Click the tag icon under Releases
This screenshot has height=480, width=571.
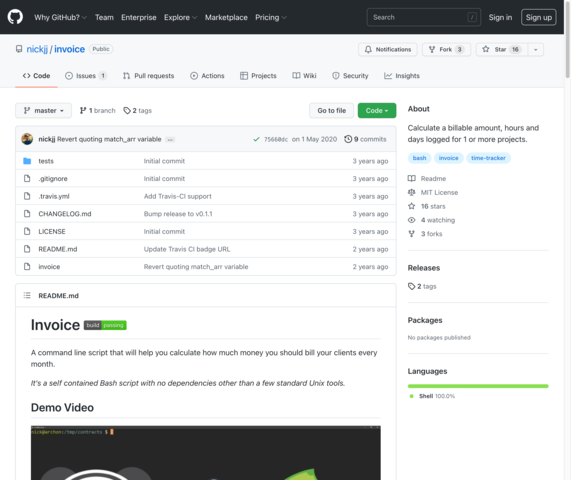tap(411, 286)
